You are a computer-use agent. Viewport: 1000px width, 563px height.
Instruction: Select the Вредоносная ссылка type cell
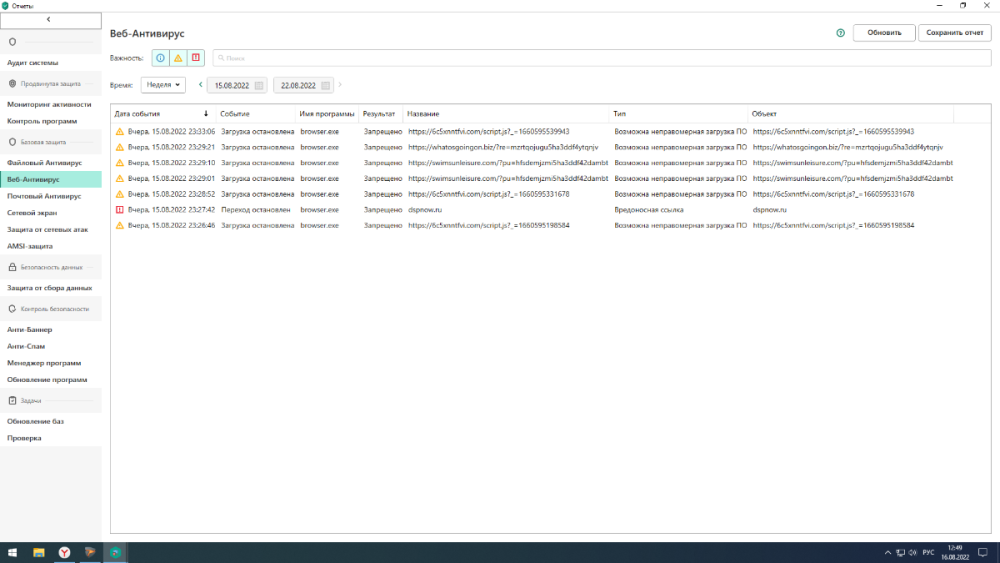pos(649,210)
